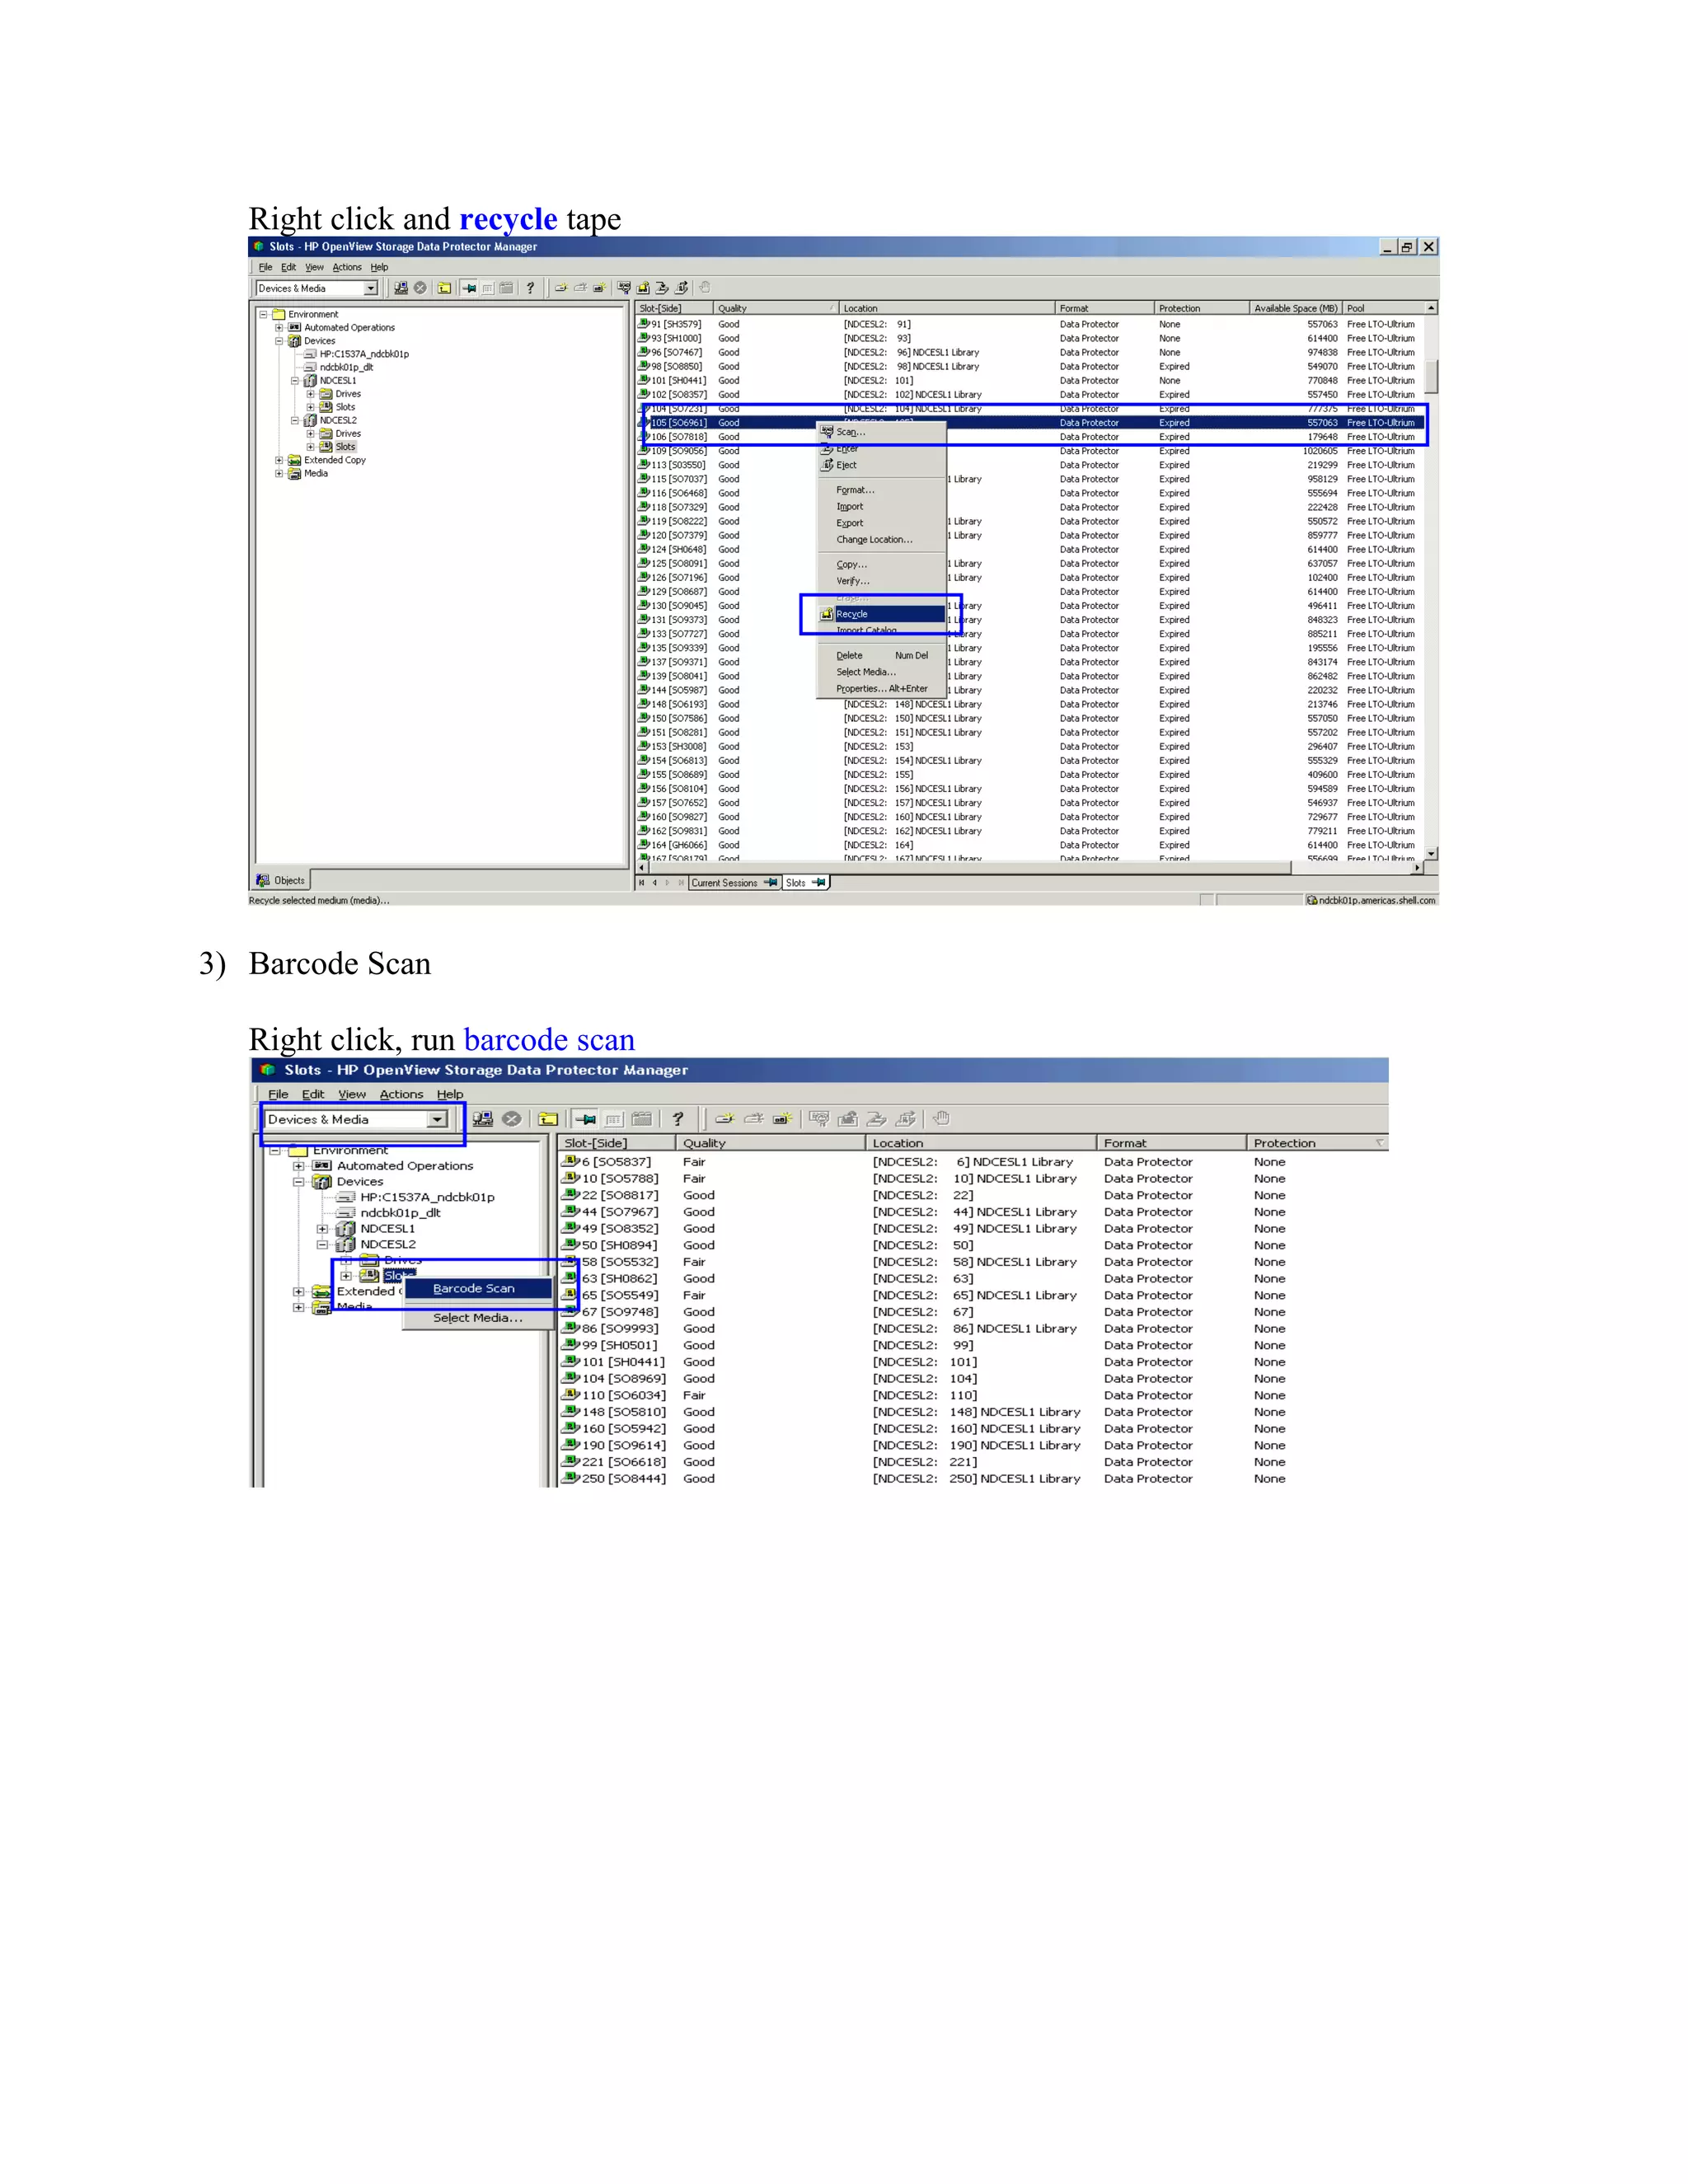This screenshot has width=1688, height=2184.
Task: Click the pin icon on the Current Sessions tab
Action: pos(771,883)
